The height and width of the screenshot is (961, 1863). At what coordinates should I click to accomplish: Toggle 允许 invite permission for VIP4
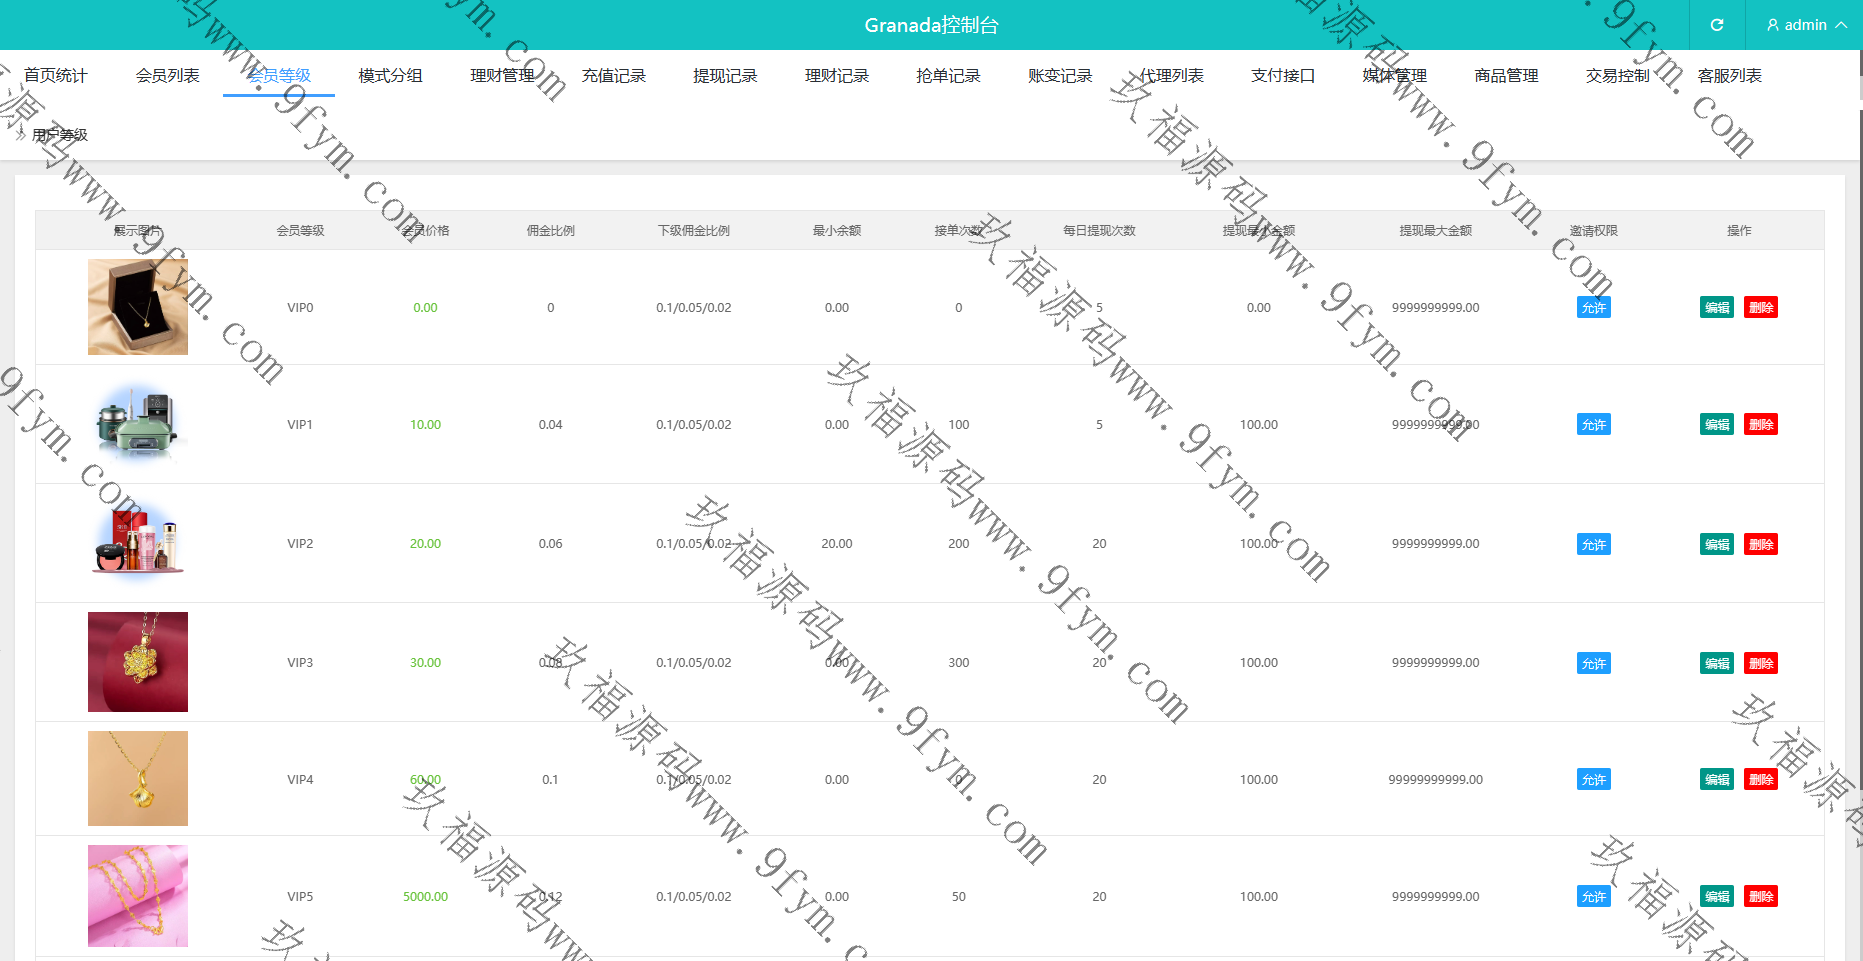(x=1594, y=780)
